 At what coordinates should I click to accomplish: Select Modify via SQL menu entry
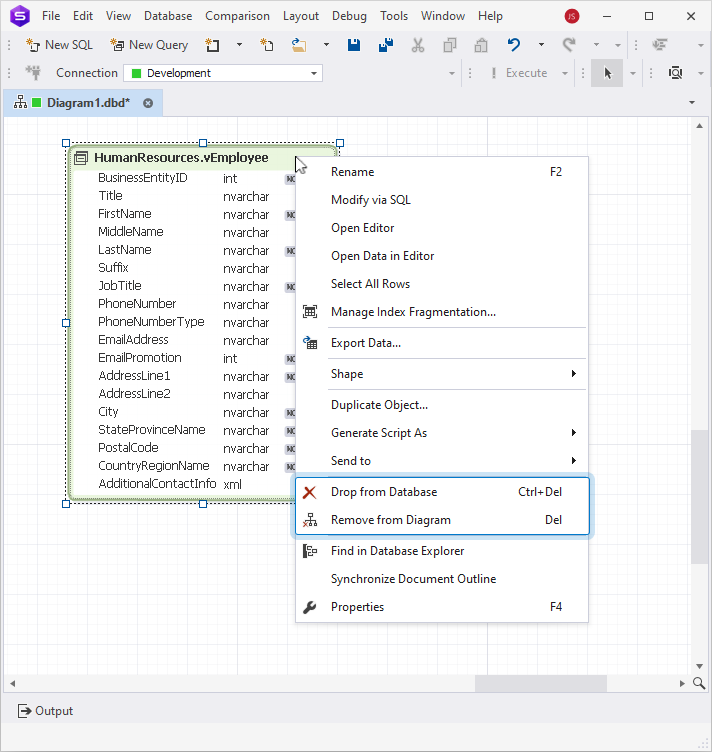442,200
